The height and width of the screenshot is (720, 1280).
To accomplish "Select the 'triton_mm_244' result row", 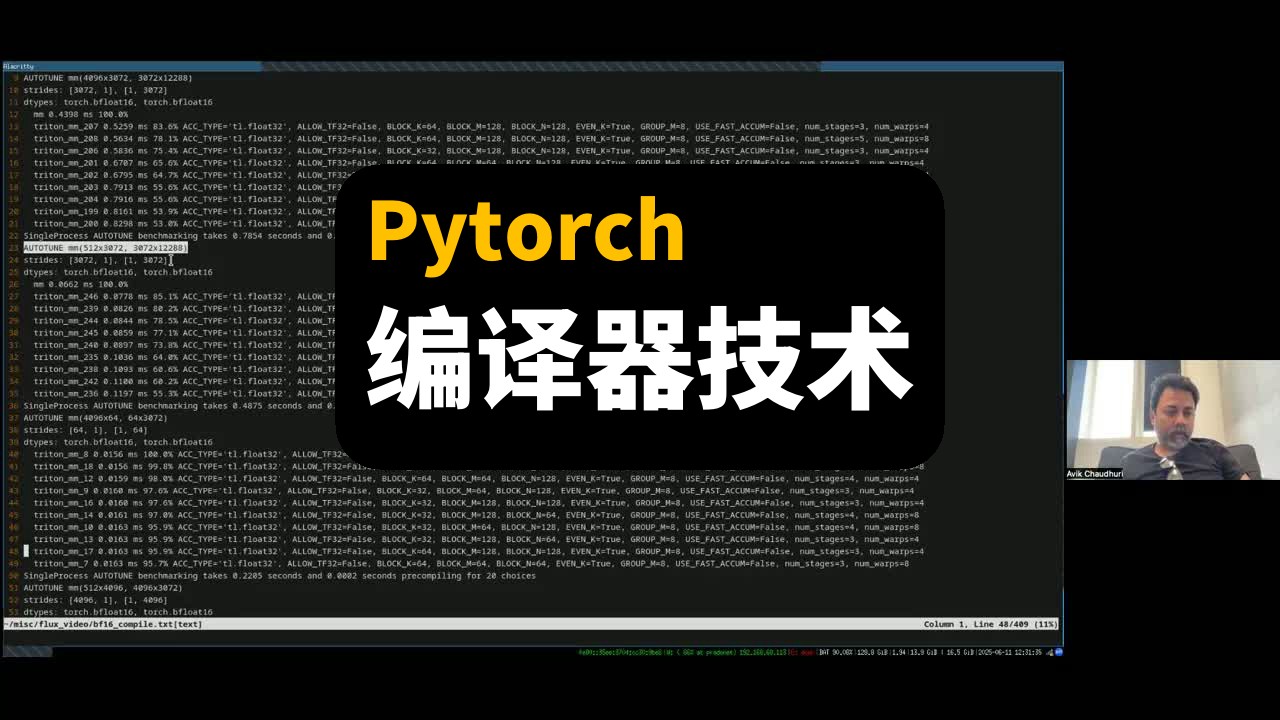I will coord(186,320).
